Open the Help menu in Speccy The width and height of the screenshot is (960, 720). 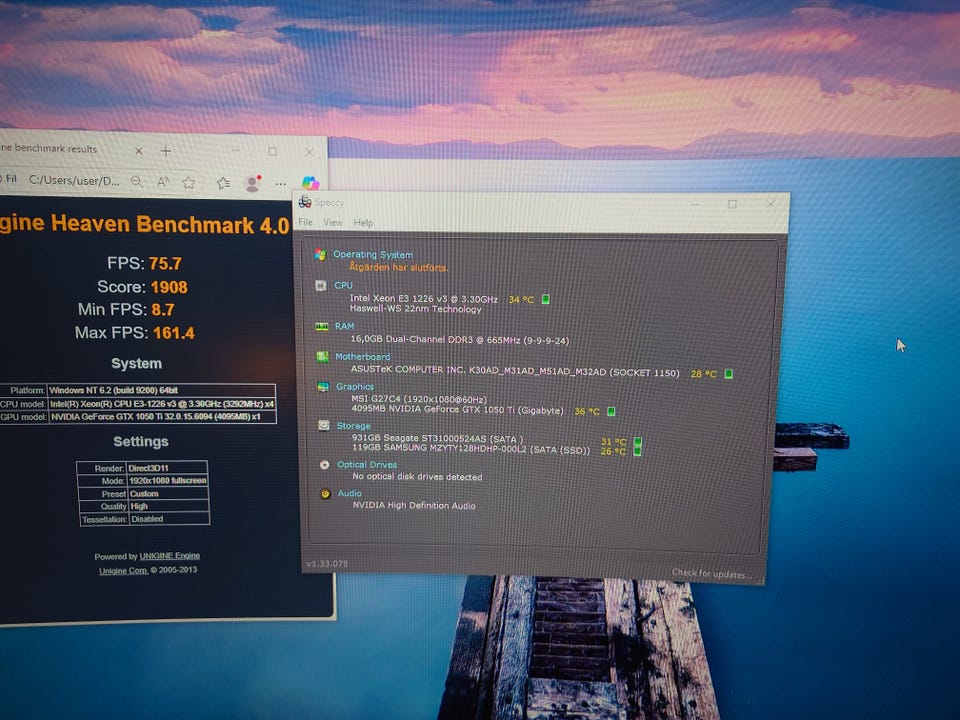pyautogui.click(x=363, y=223)
